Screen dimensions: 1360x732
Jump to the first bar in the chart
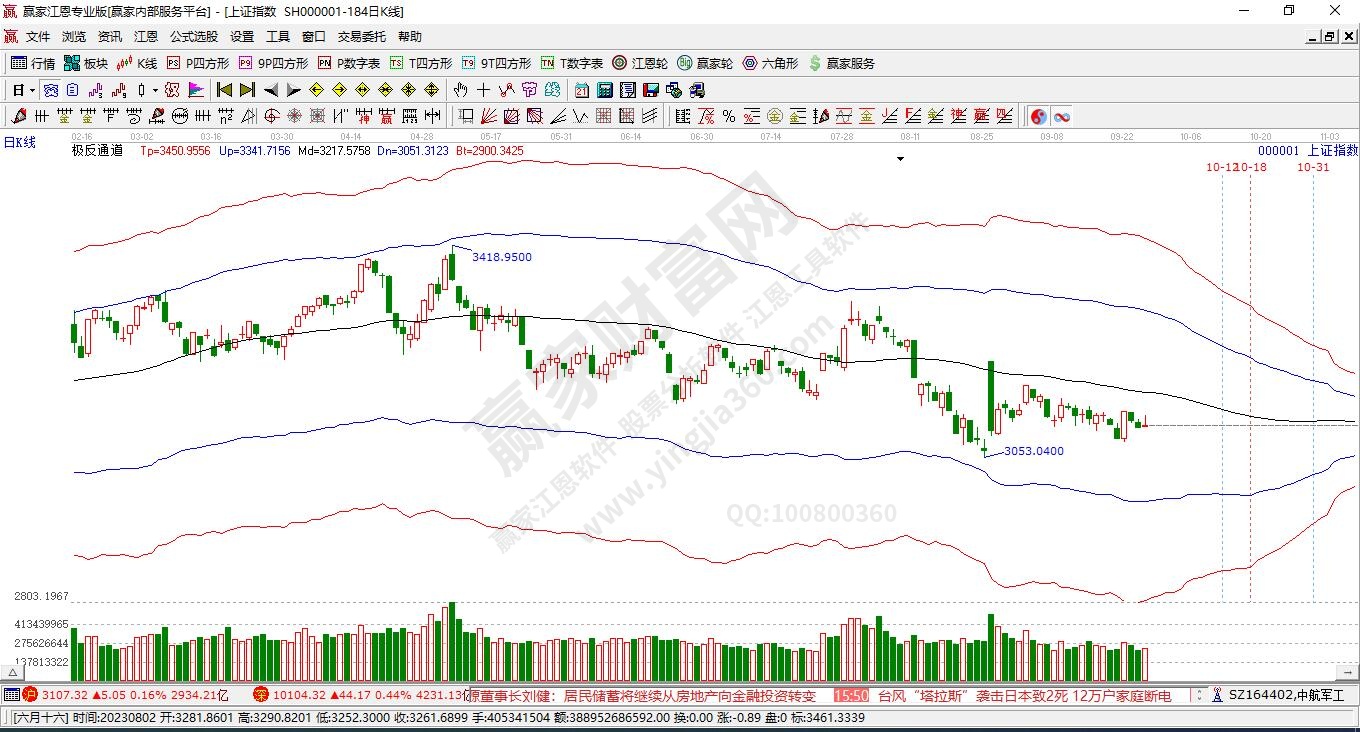pyautogui.click(x=224, y=90)
